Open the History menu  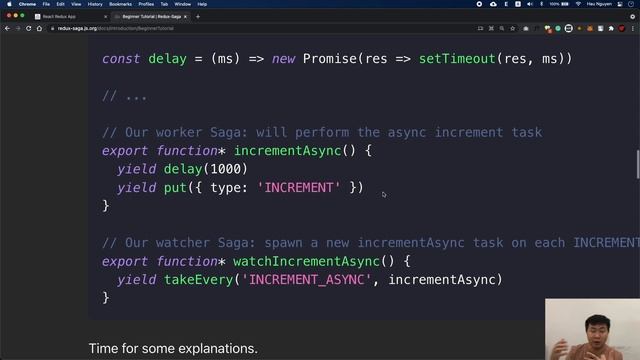pyautogui.click(x=95, y=4)
